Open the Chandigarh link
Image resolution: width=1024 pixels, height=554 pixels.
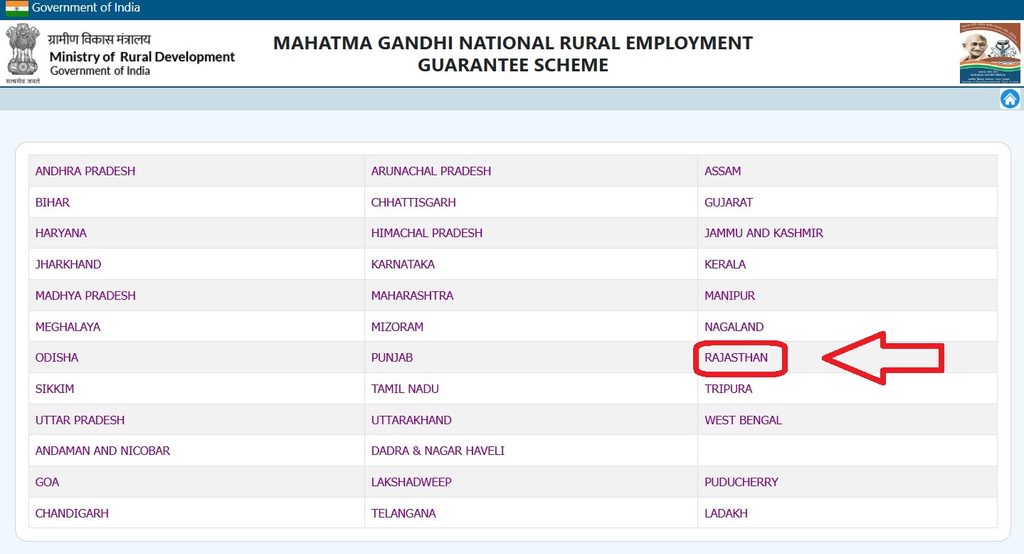pos(72,513)
